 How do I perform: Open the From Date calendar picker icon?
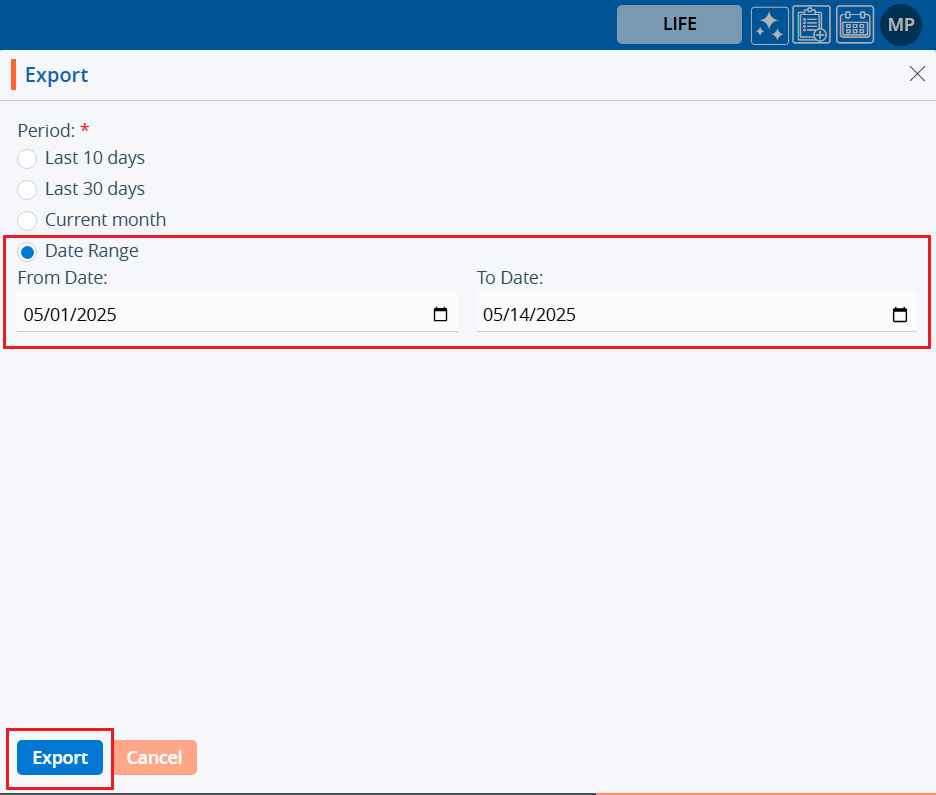click(x=440, y=315)
